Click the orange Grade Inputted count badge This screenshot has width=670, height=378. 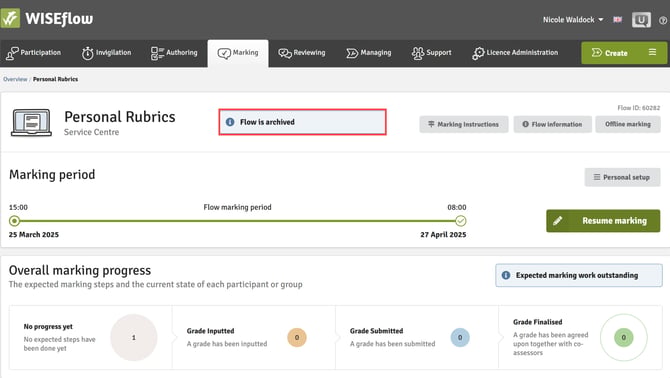tap(297, 337)
